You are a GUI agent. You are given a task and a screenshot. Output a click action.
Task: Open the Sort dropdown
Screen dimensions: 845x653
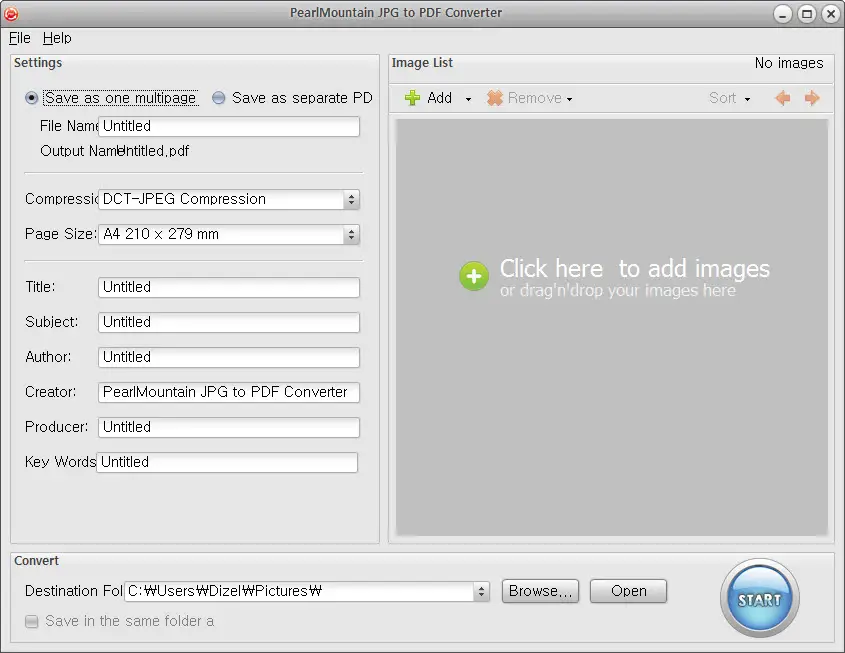coord(730,98)
